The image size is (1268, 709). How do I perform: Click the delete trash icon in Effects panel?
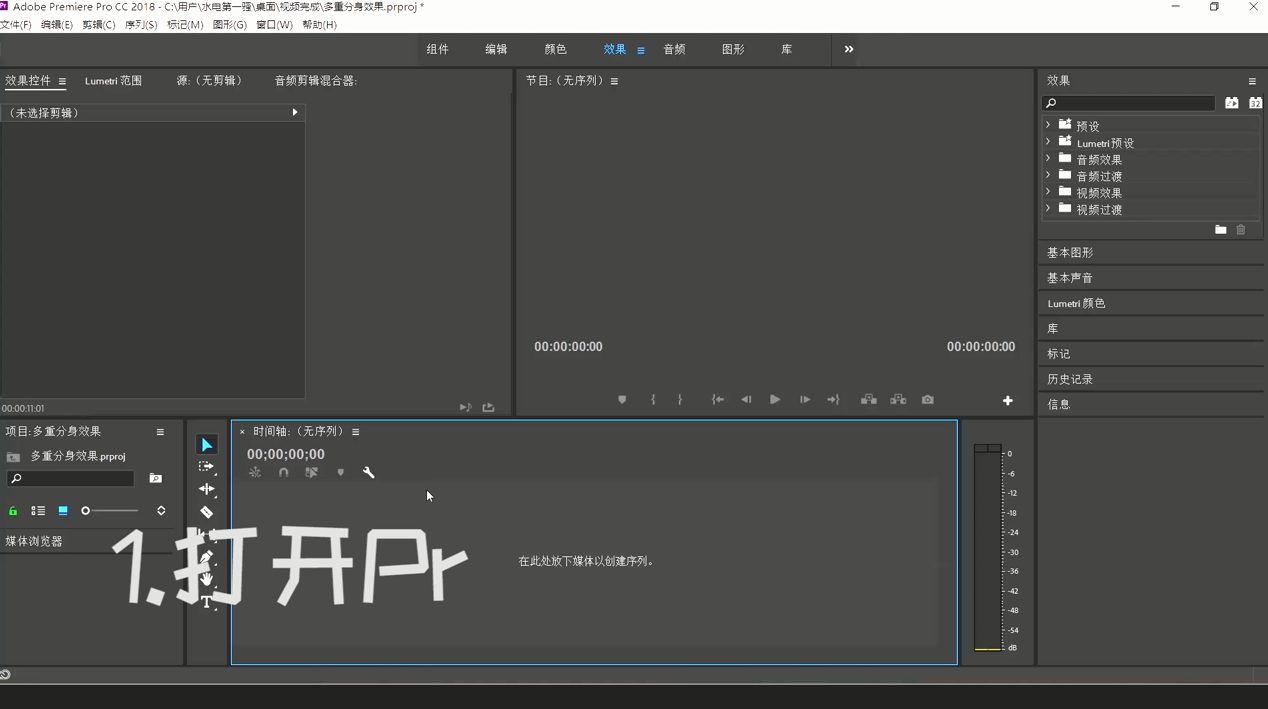point(1241,230)
